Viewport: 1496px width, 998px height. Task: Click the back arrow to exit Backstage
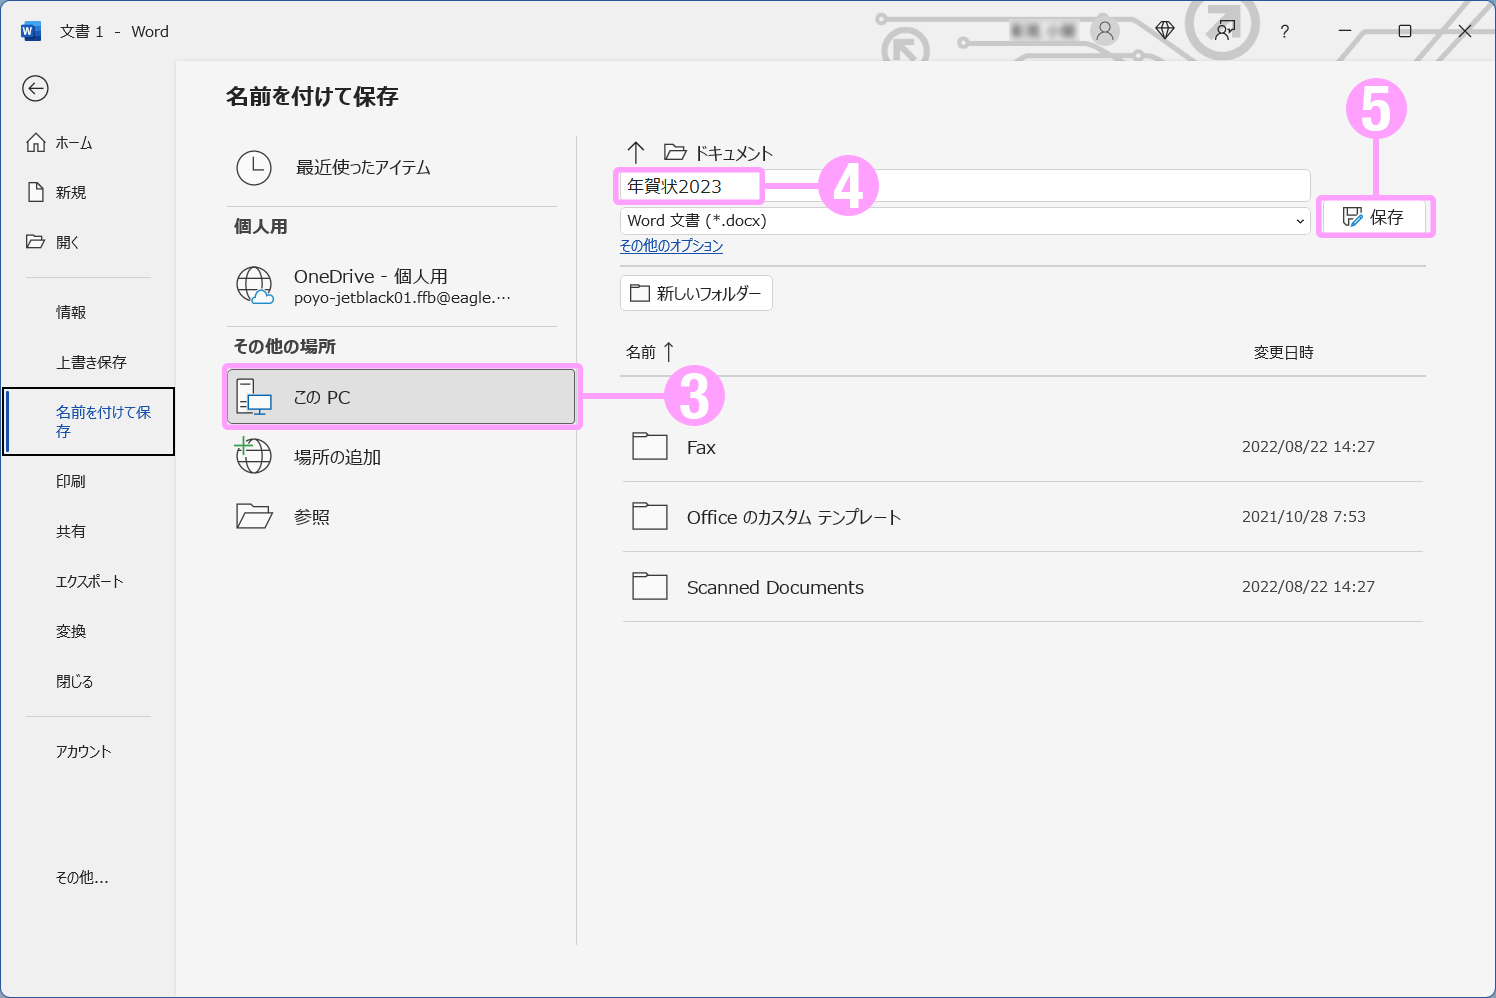point(36,89)
